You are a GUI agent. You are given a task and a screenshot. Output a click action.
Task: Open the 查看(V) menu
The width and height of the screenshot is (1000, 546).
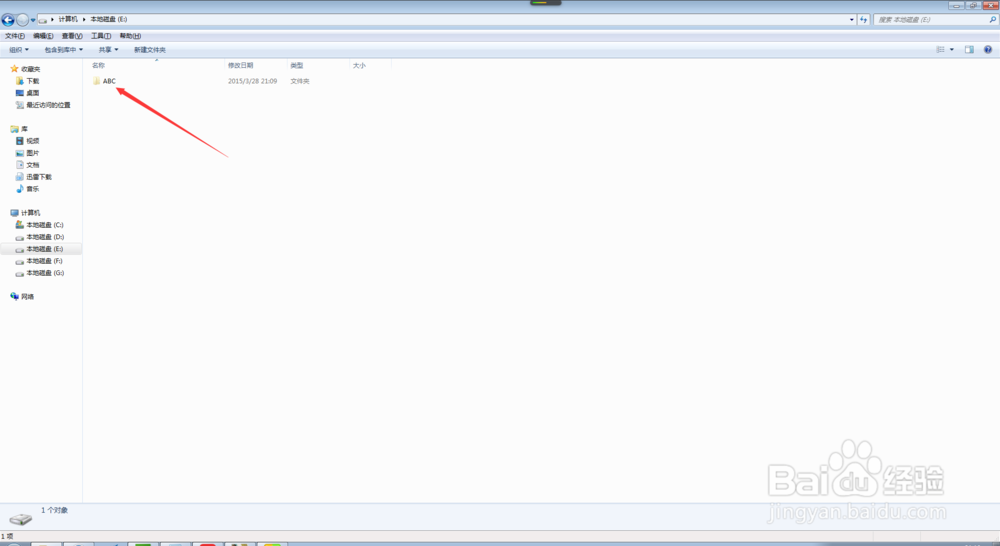72,36
